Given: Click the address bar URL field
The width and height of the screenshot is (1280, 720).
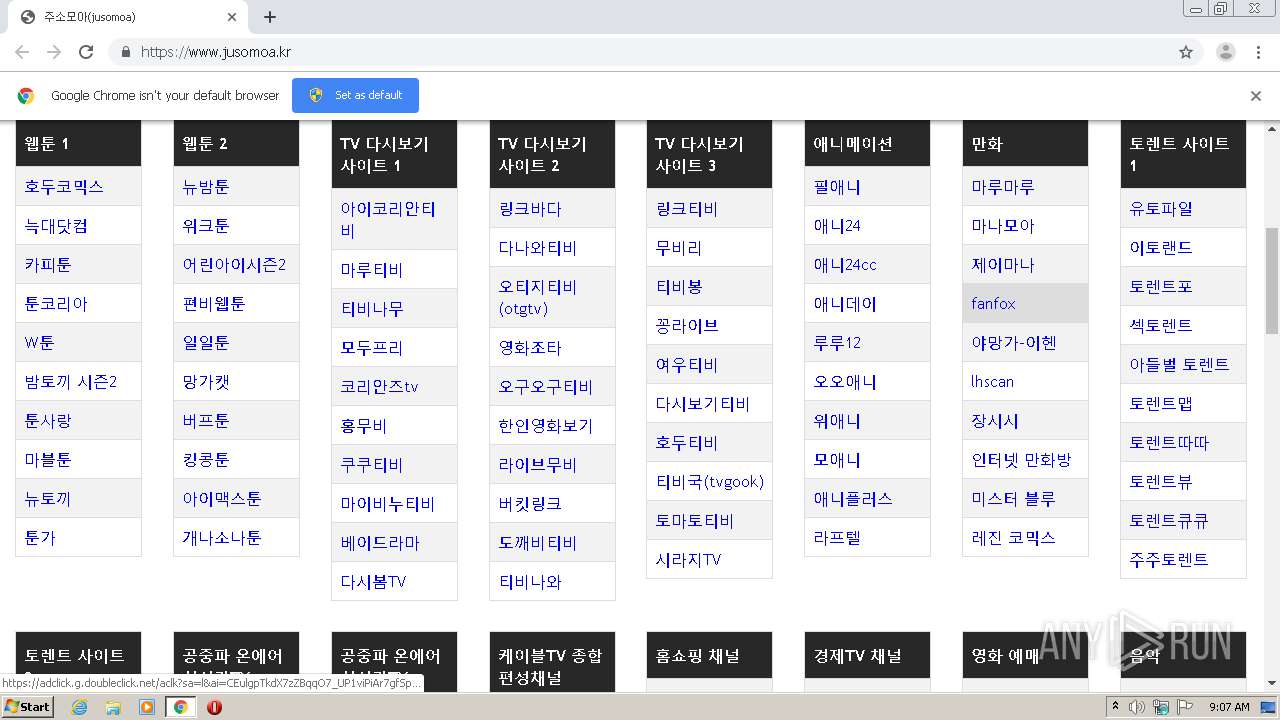Looking at the screenshot, I should [640, 52].
